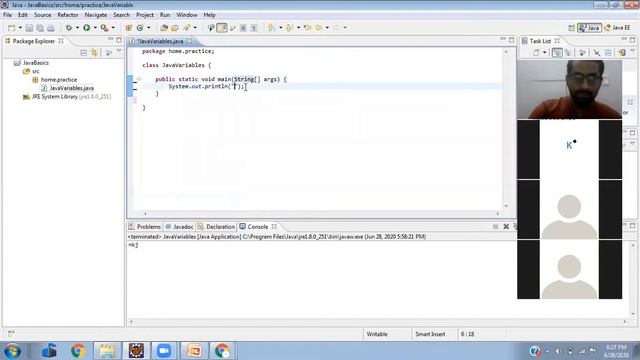The height and width of the screenshot is (360, 640).
Task: Open the Navigate menu
Action: pos(96,15)
